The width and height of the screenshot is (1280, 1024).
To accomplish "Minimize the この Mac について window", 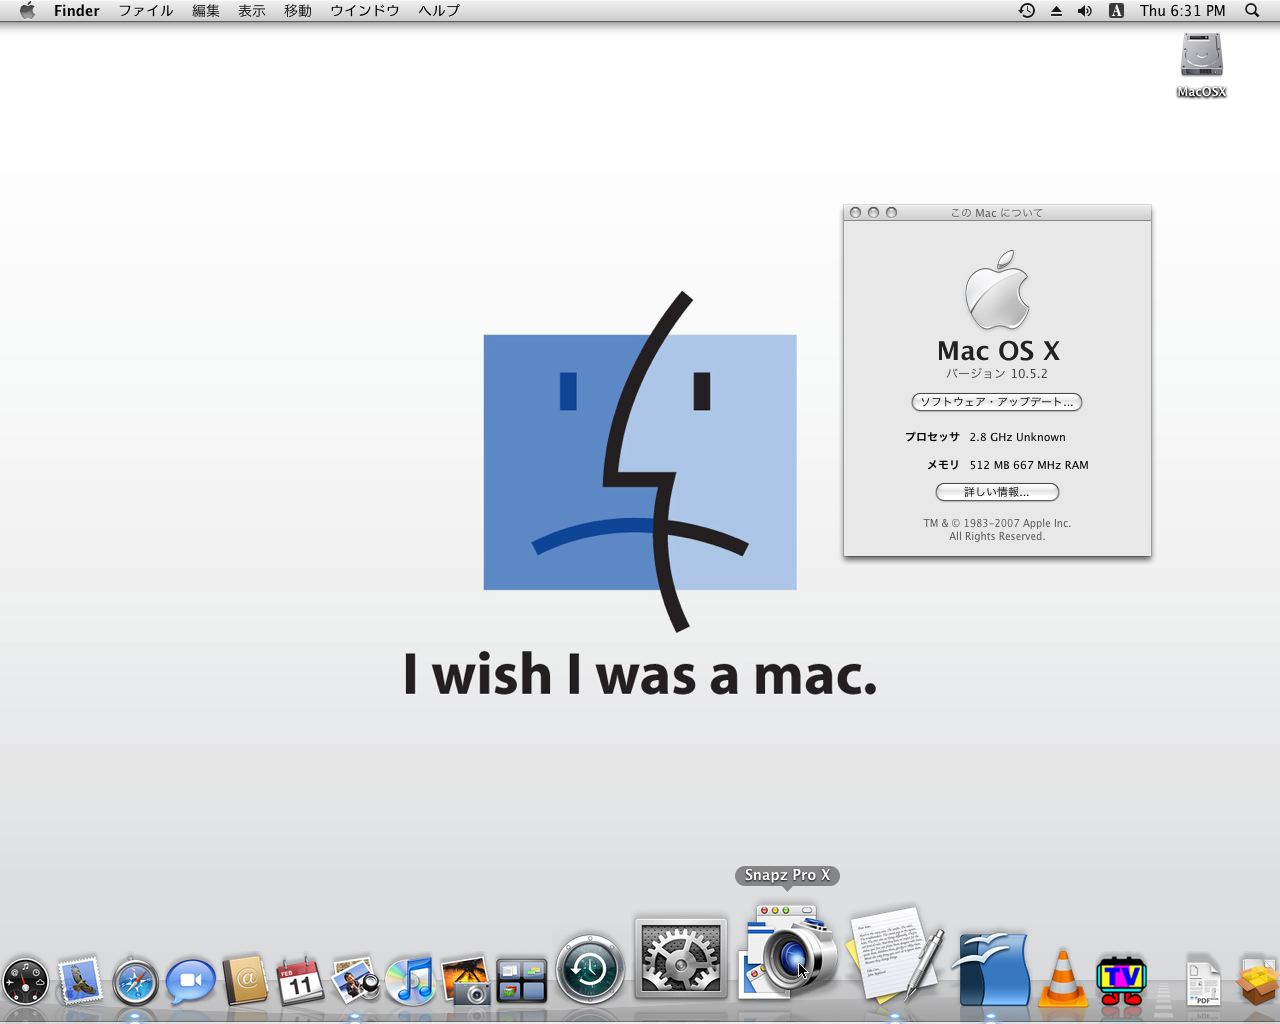I will point(873,212).
